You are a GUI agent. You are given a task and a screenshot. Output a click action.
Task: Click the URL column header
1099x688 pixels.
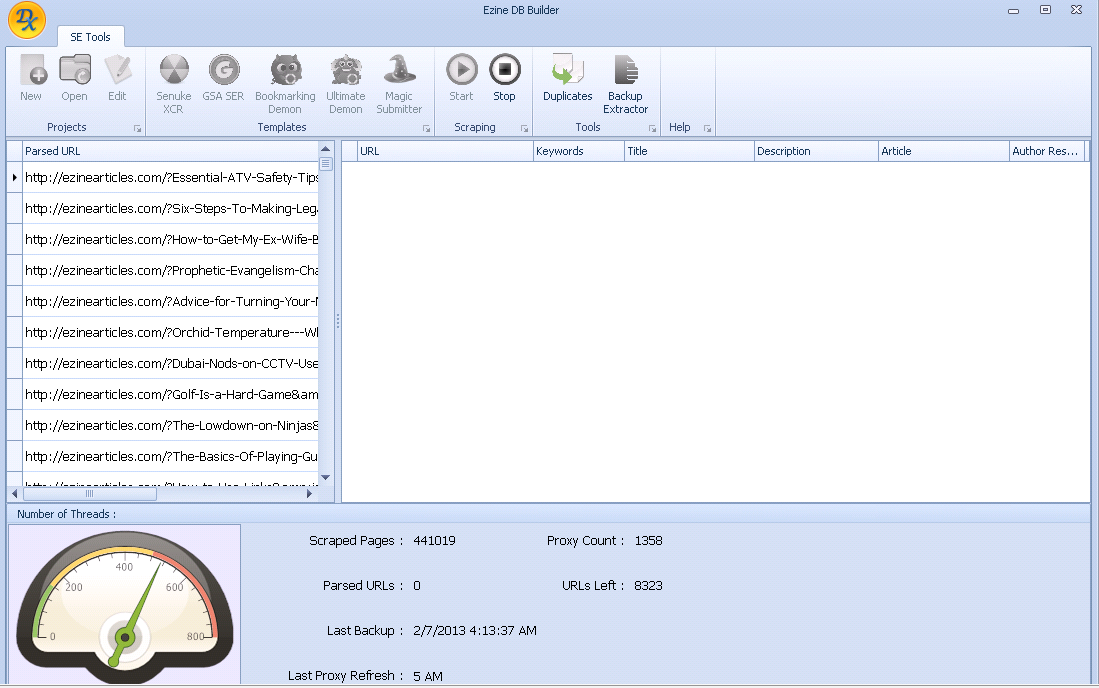pyautogui.click(x=445, y=151)
